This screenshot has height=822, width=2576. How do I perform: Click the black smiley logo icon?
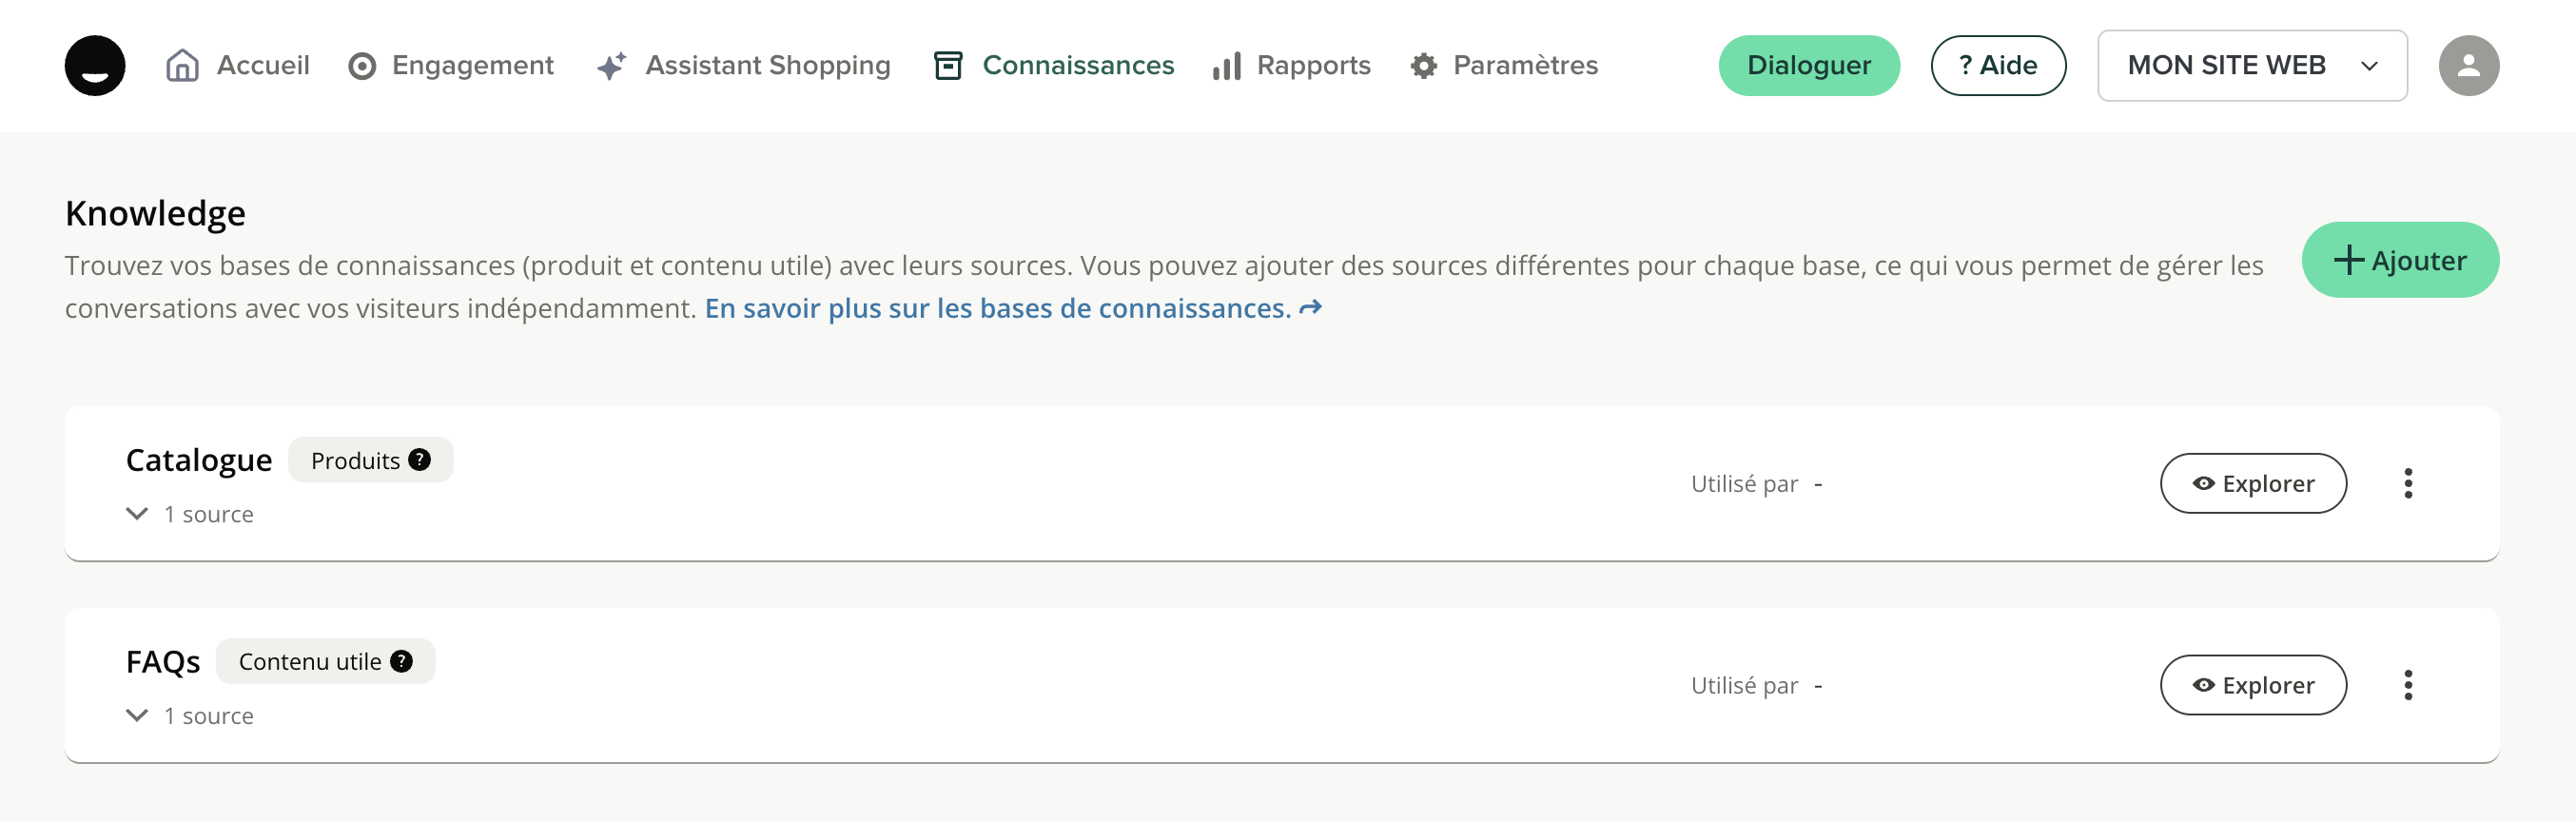(95, 66)
